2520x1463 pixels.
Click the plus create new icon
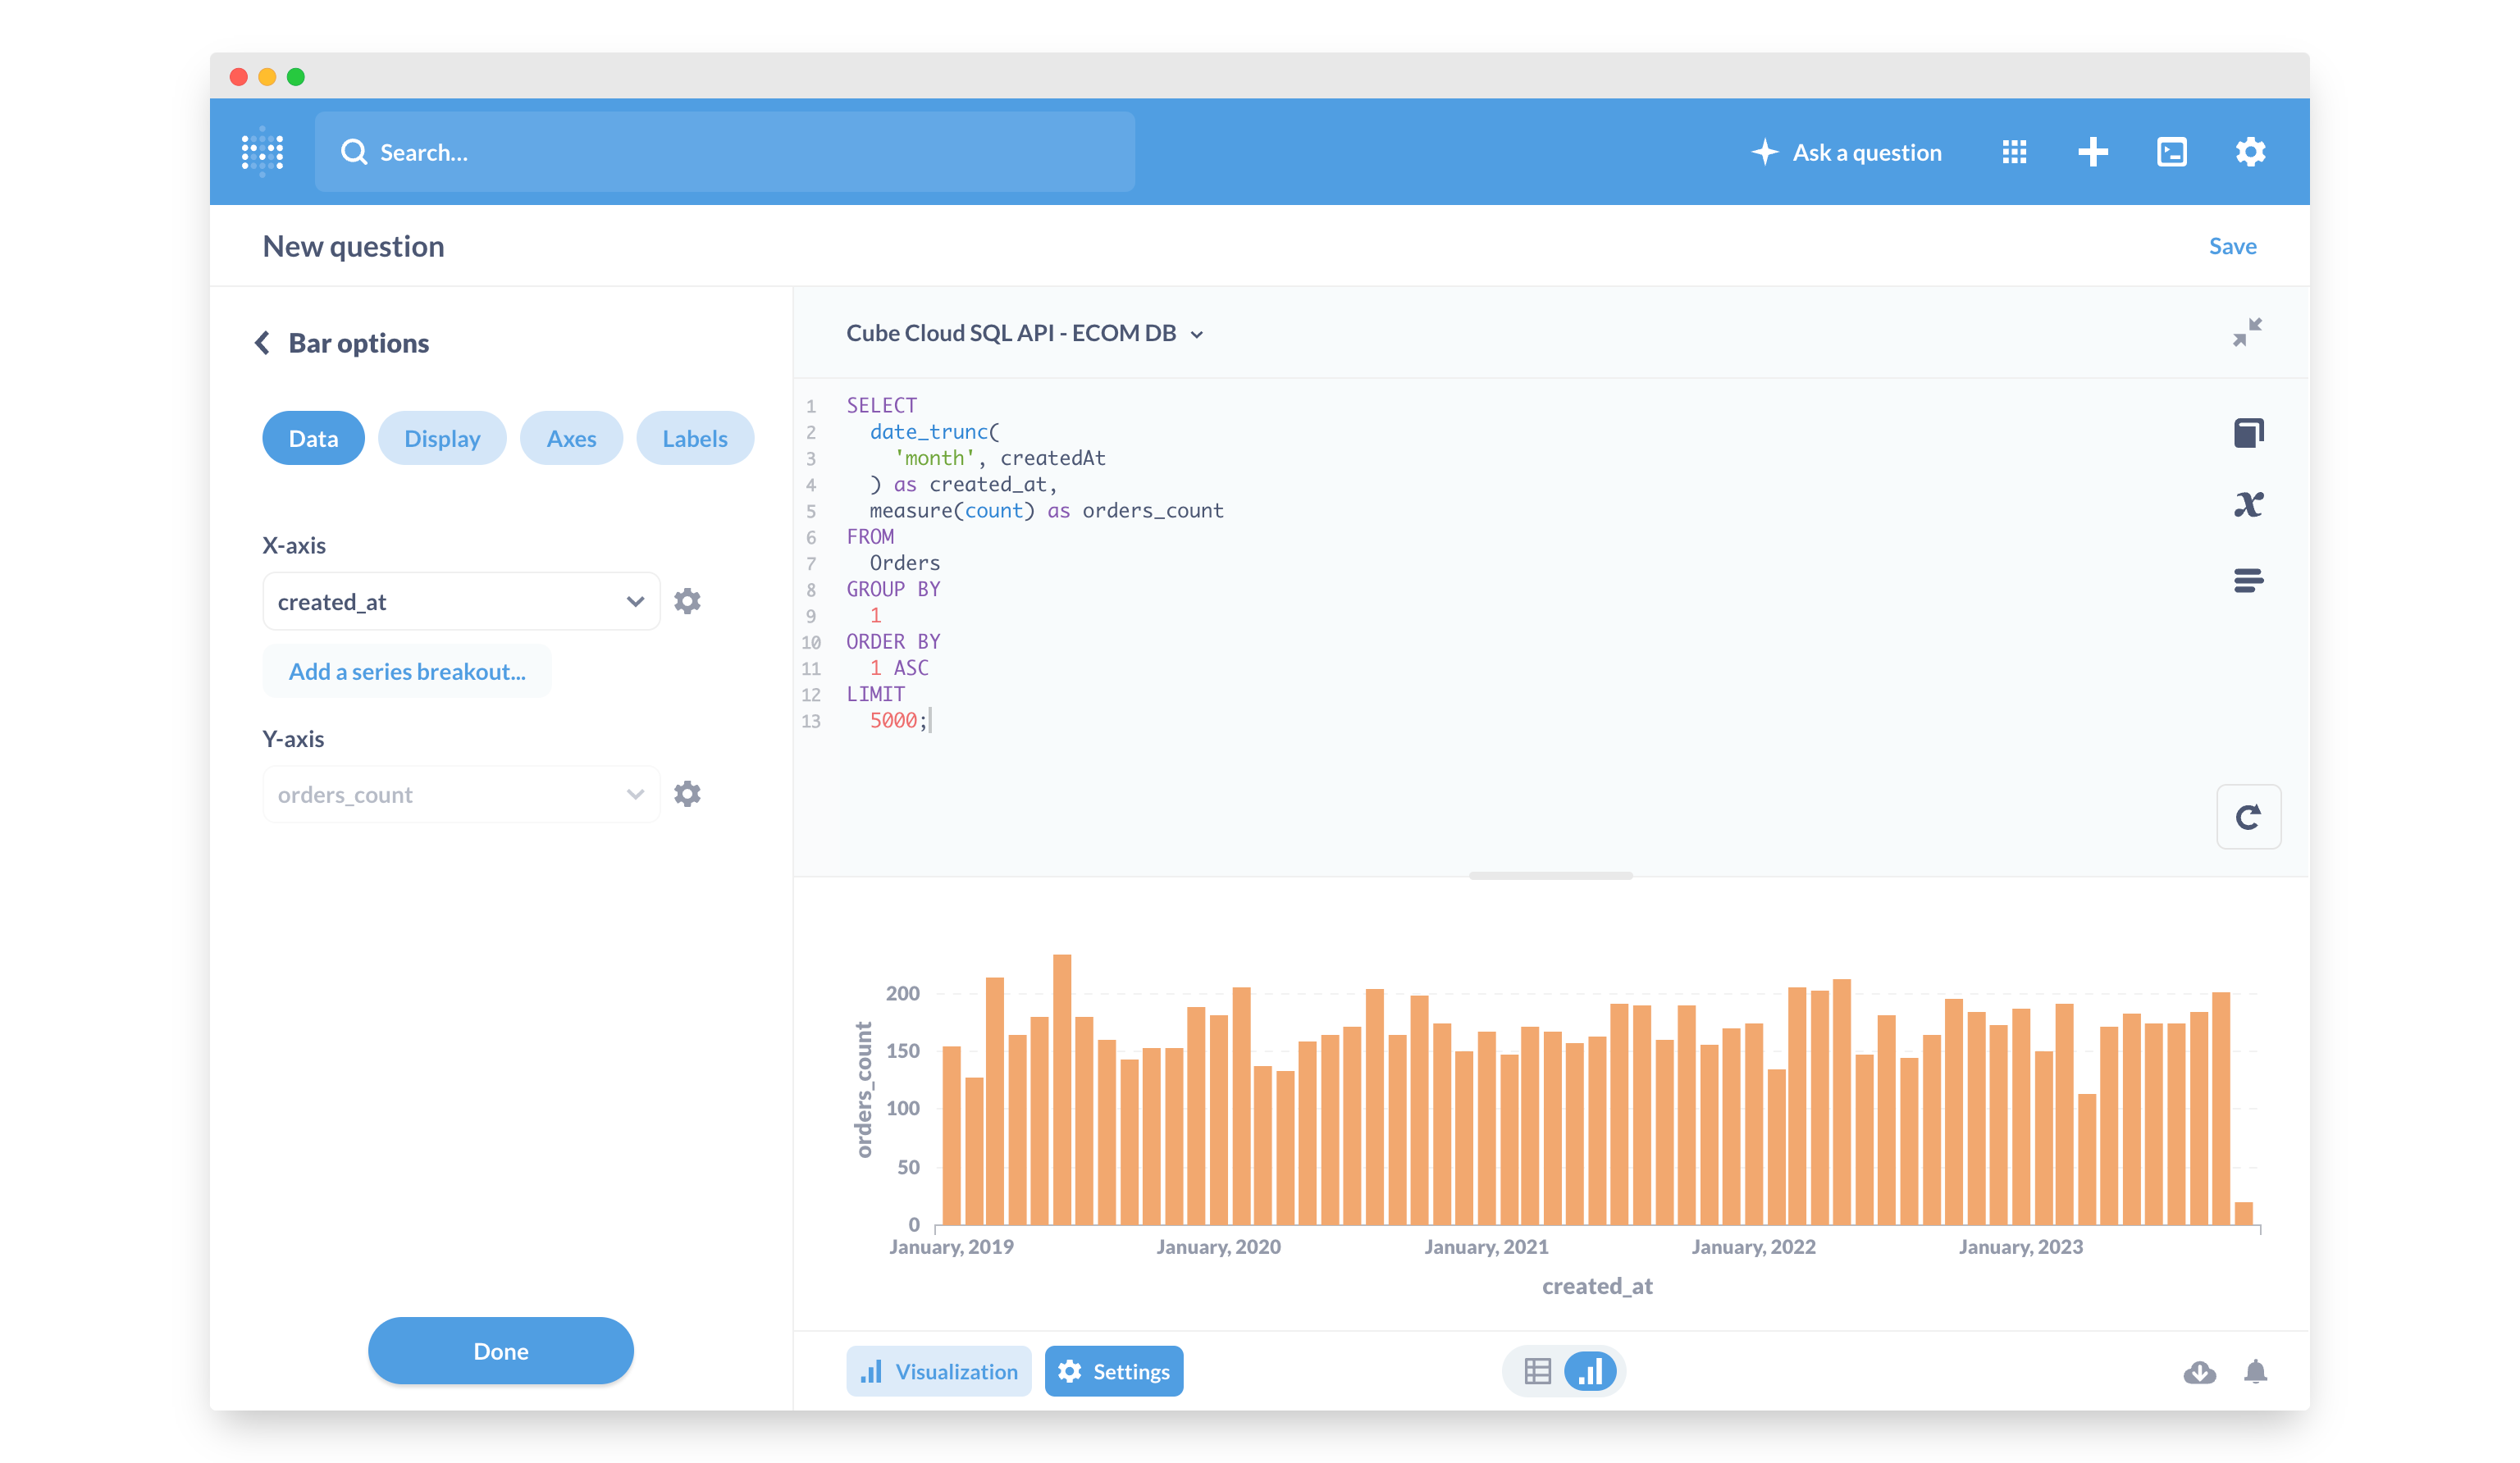point(2092,152)
